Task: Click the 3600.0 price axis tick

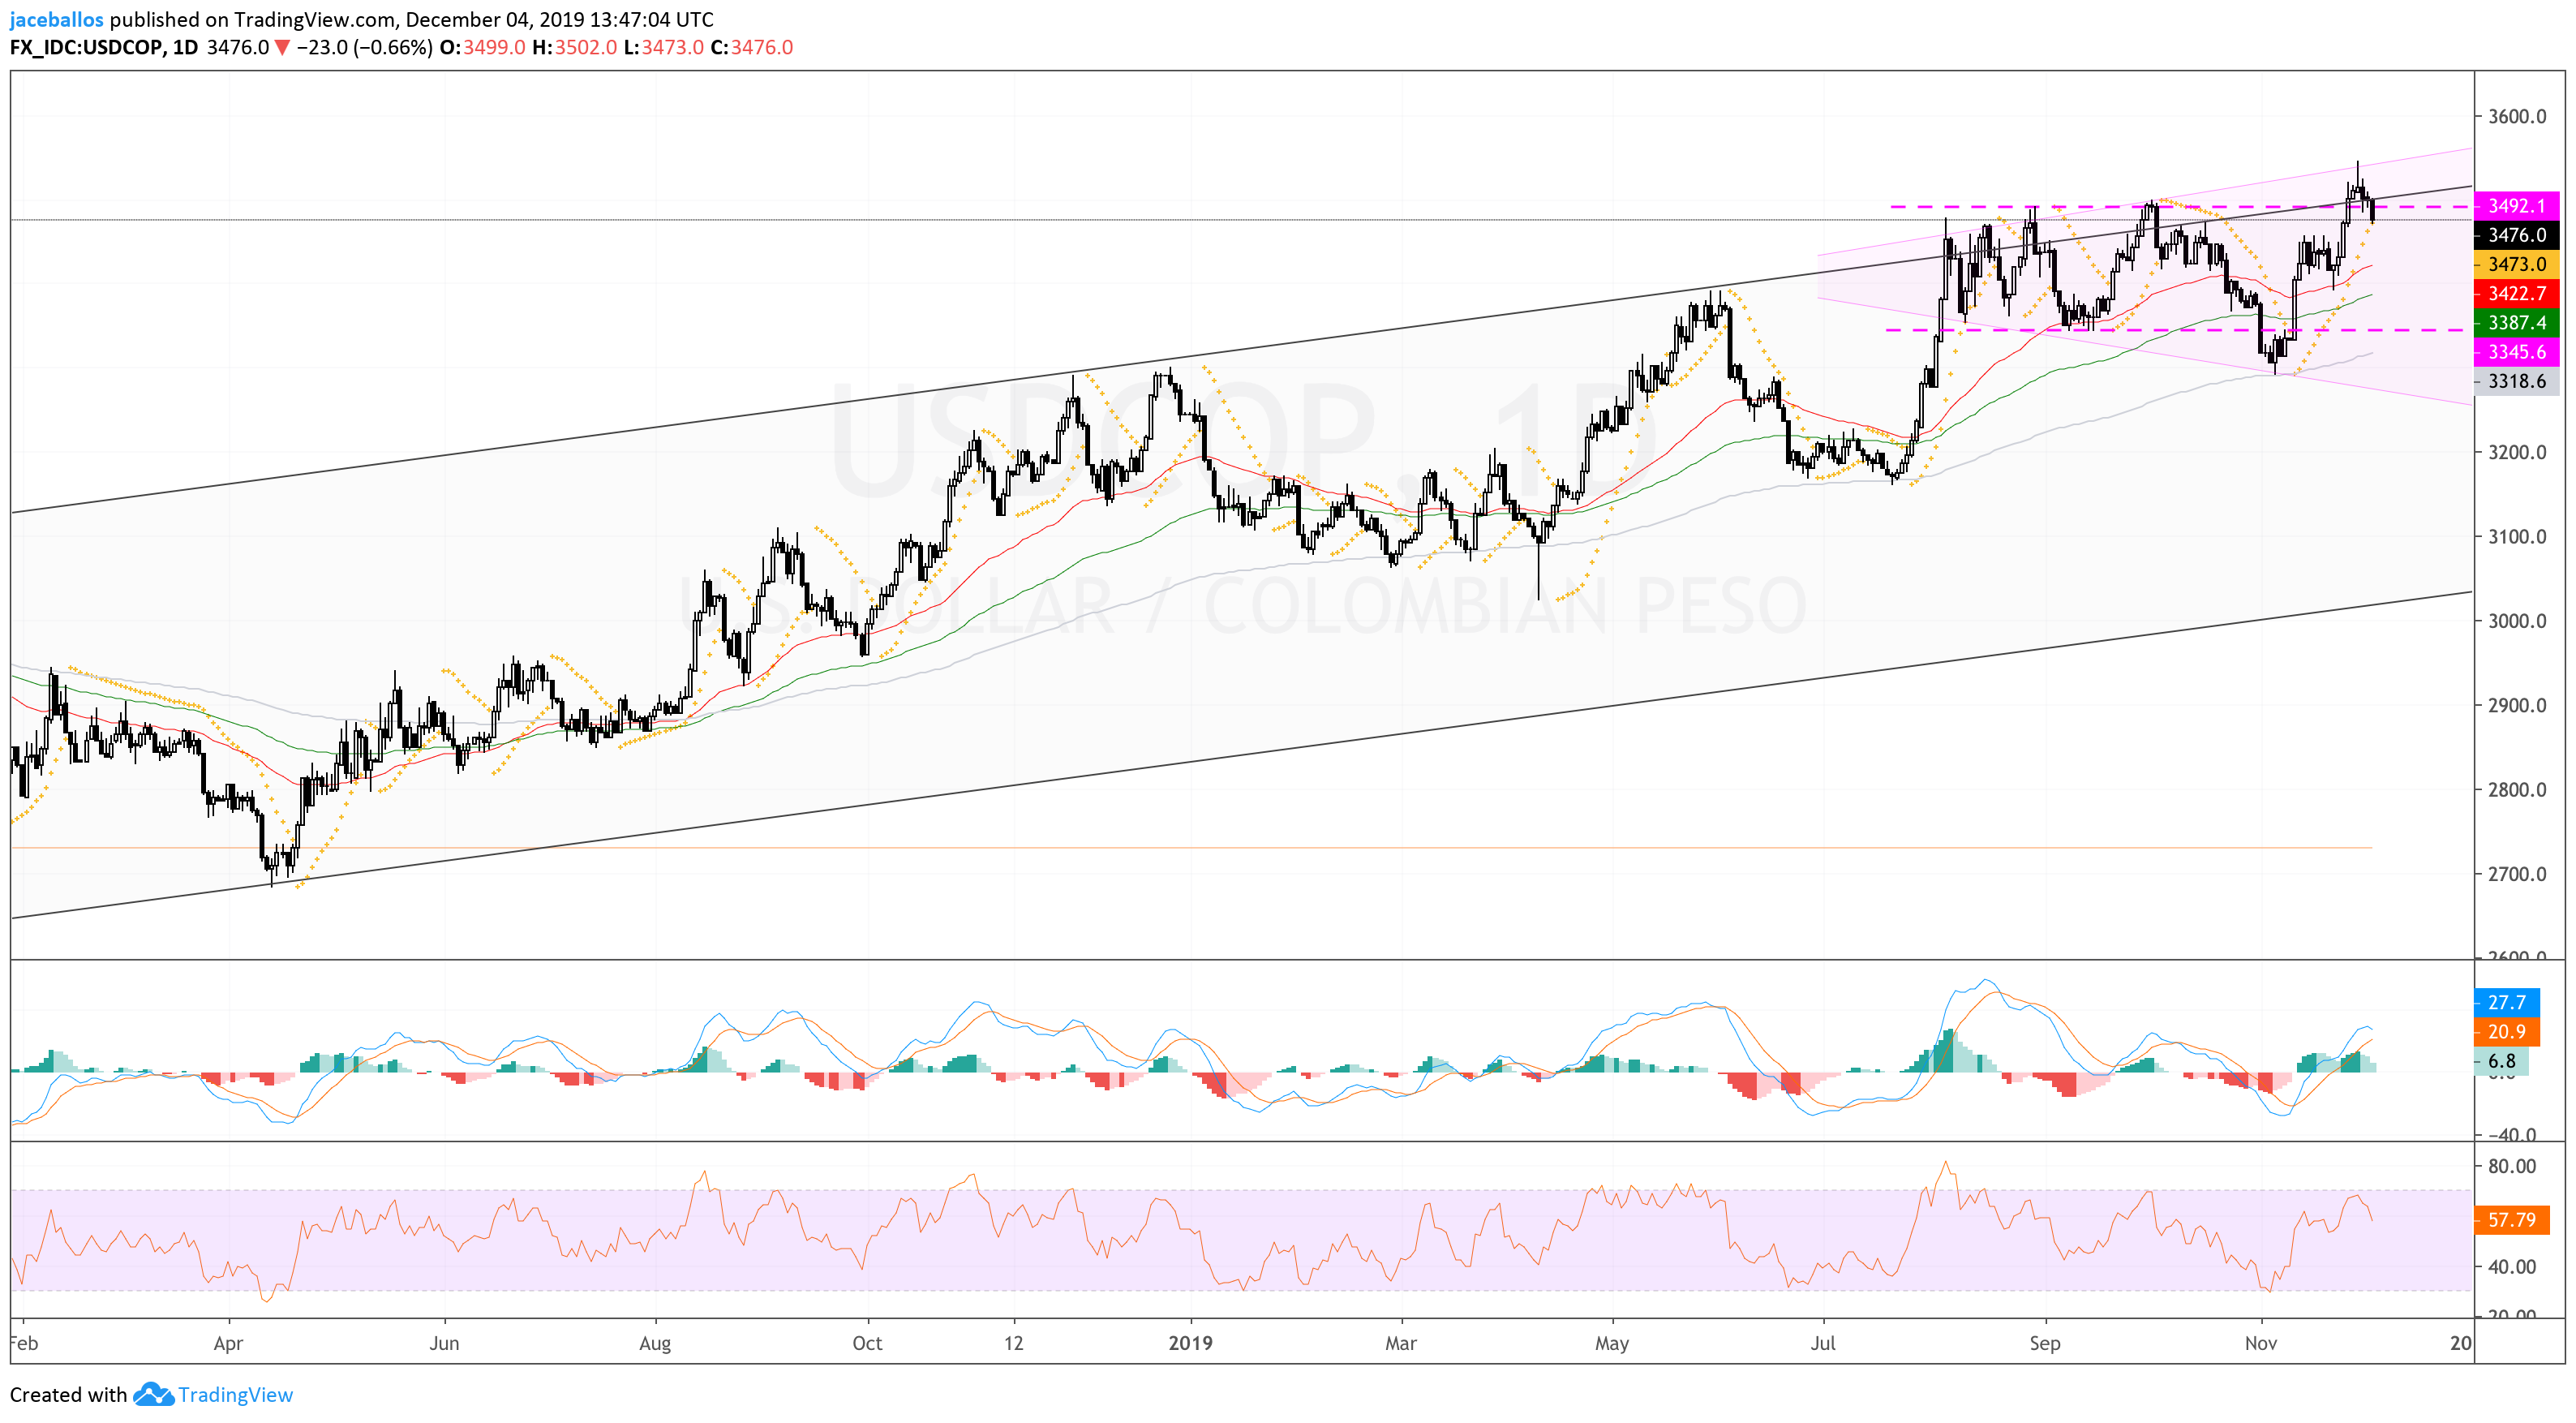Action: pyautogui.click(x=2517, y=116)
